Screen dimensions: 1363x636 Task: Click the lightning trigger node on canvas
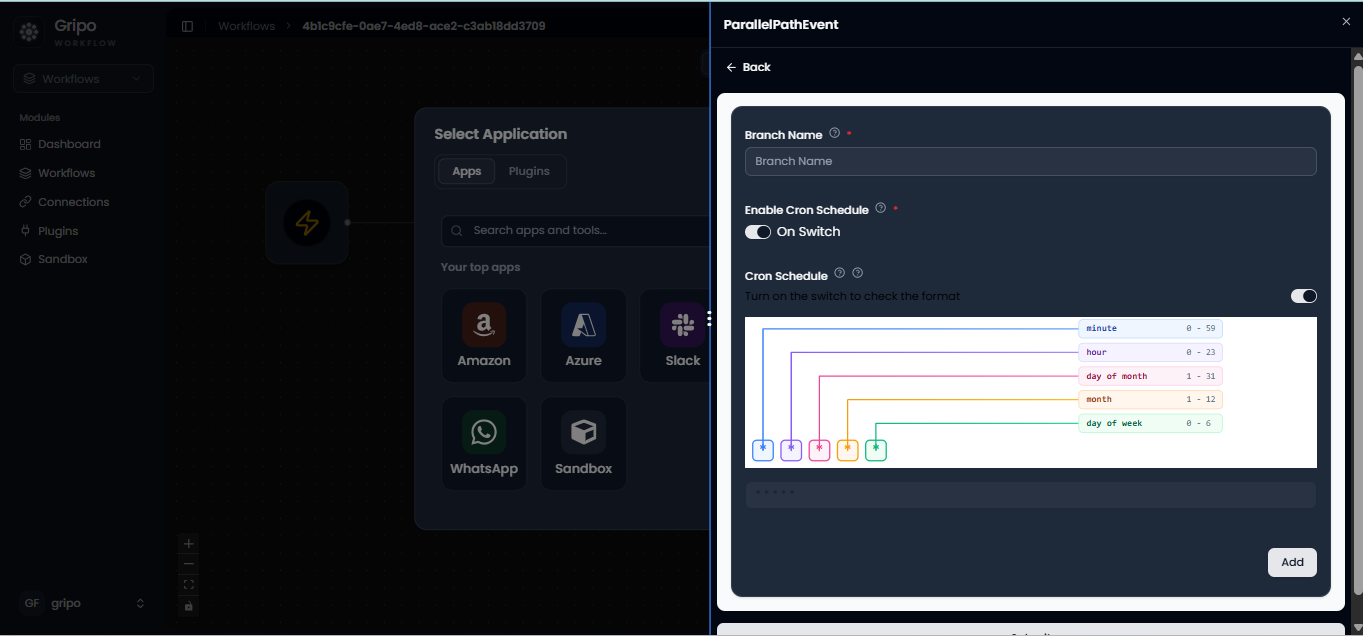click(307, 223)
